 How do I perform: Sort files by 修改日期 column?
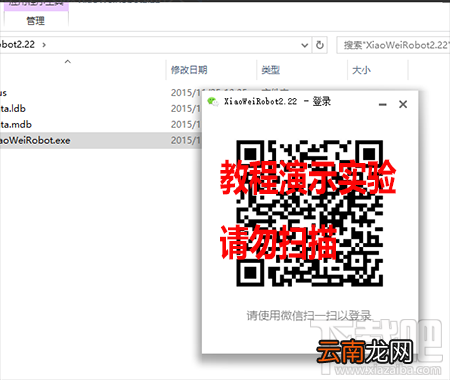189,70
